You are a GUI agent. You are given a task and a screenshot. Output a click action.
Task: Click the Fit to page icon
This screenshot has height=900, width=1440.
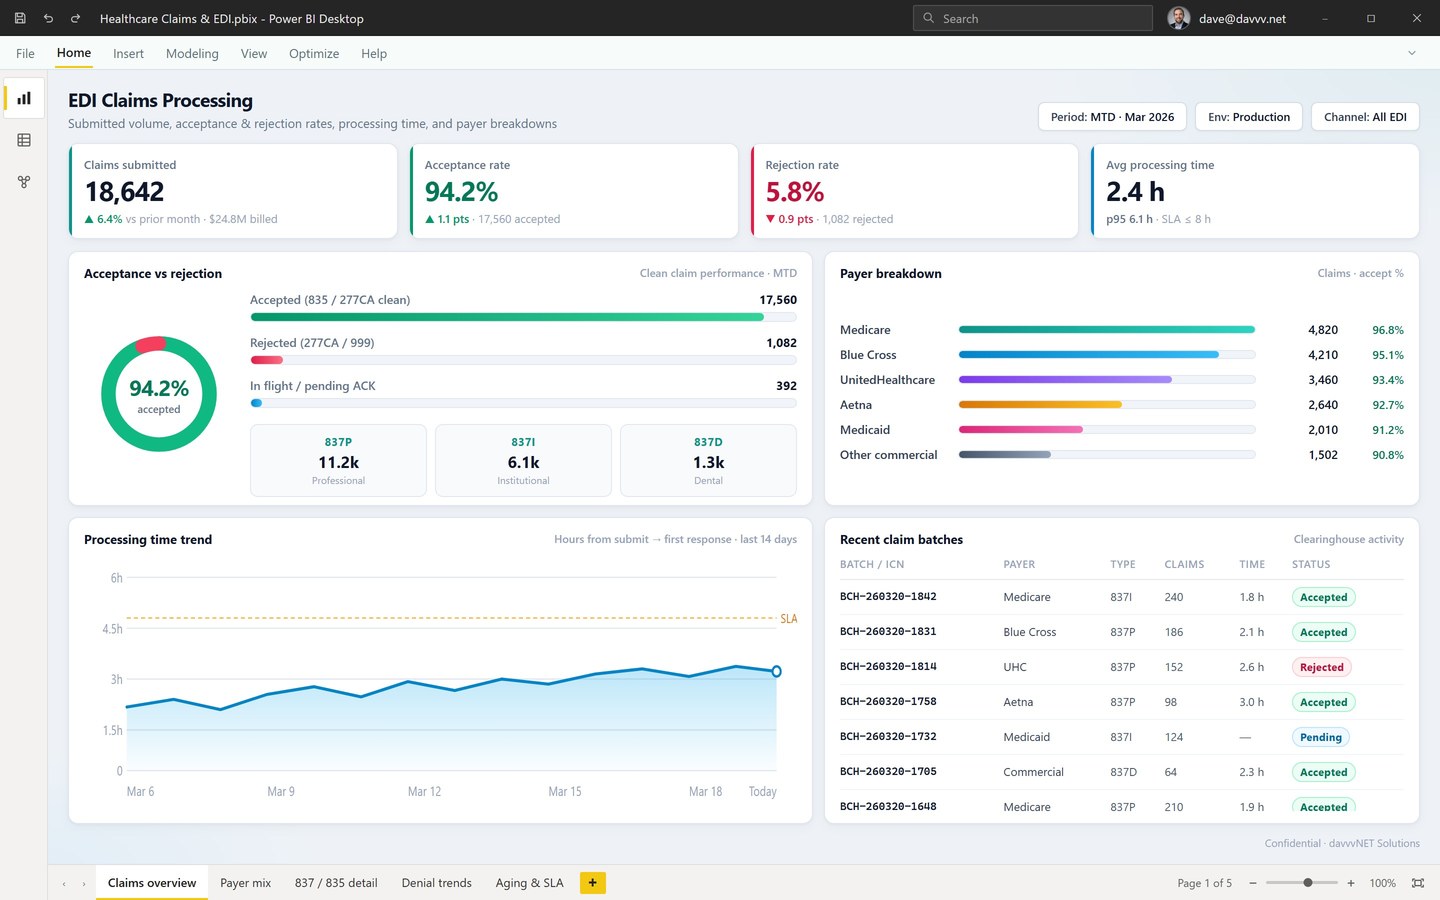pos(1418,883)
